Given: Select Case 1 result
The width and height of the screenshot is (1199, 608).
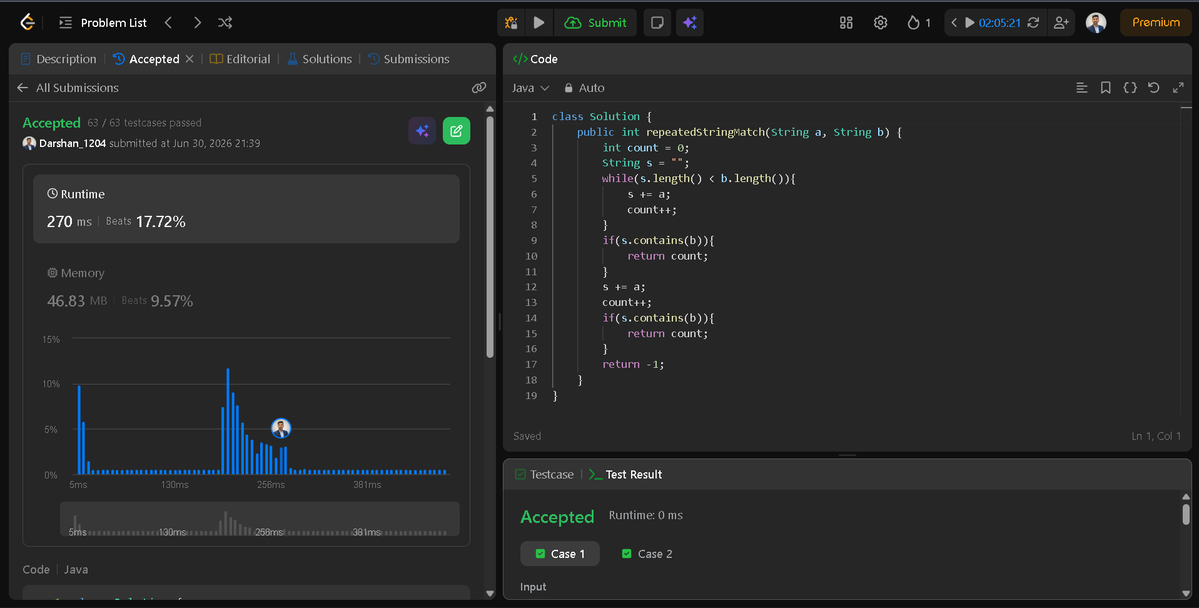Looking at the screenshot, I should tap(560, 554).
